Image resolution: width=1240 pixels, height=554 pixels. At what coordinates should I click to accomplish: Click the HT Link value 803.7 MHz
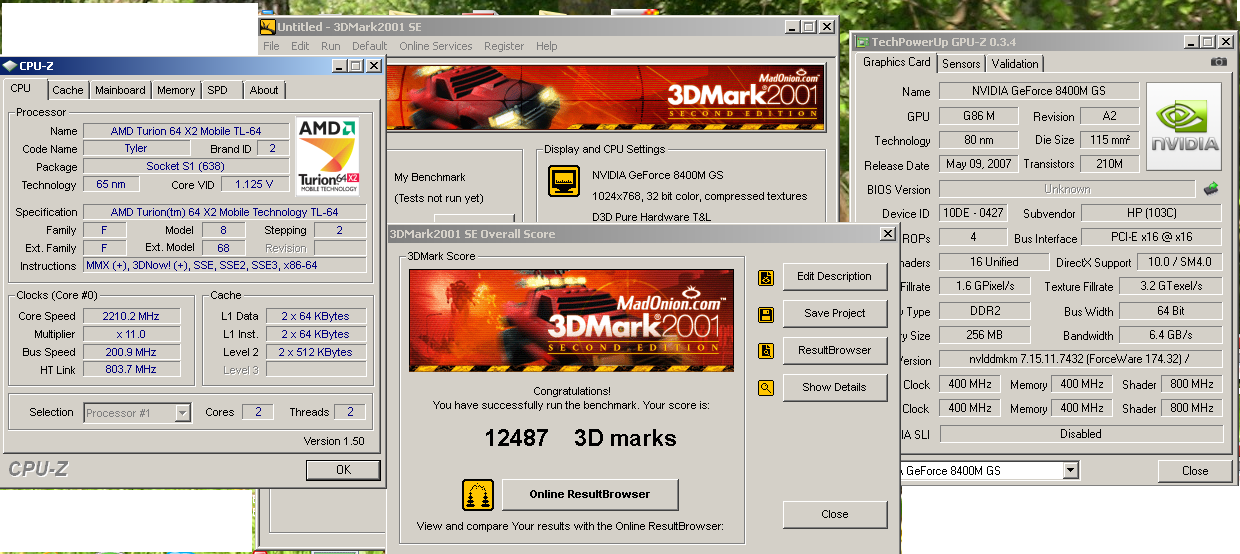tap(133, 370)
